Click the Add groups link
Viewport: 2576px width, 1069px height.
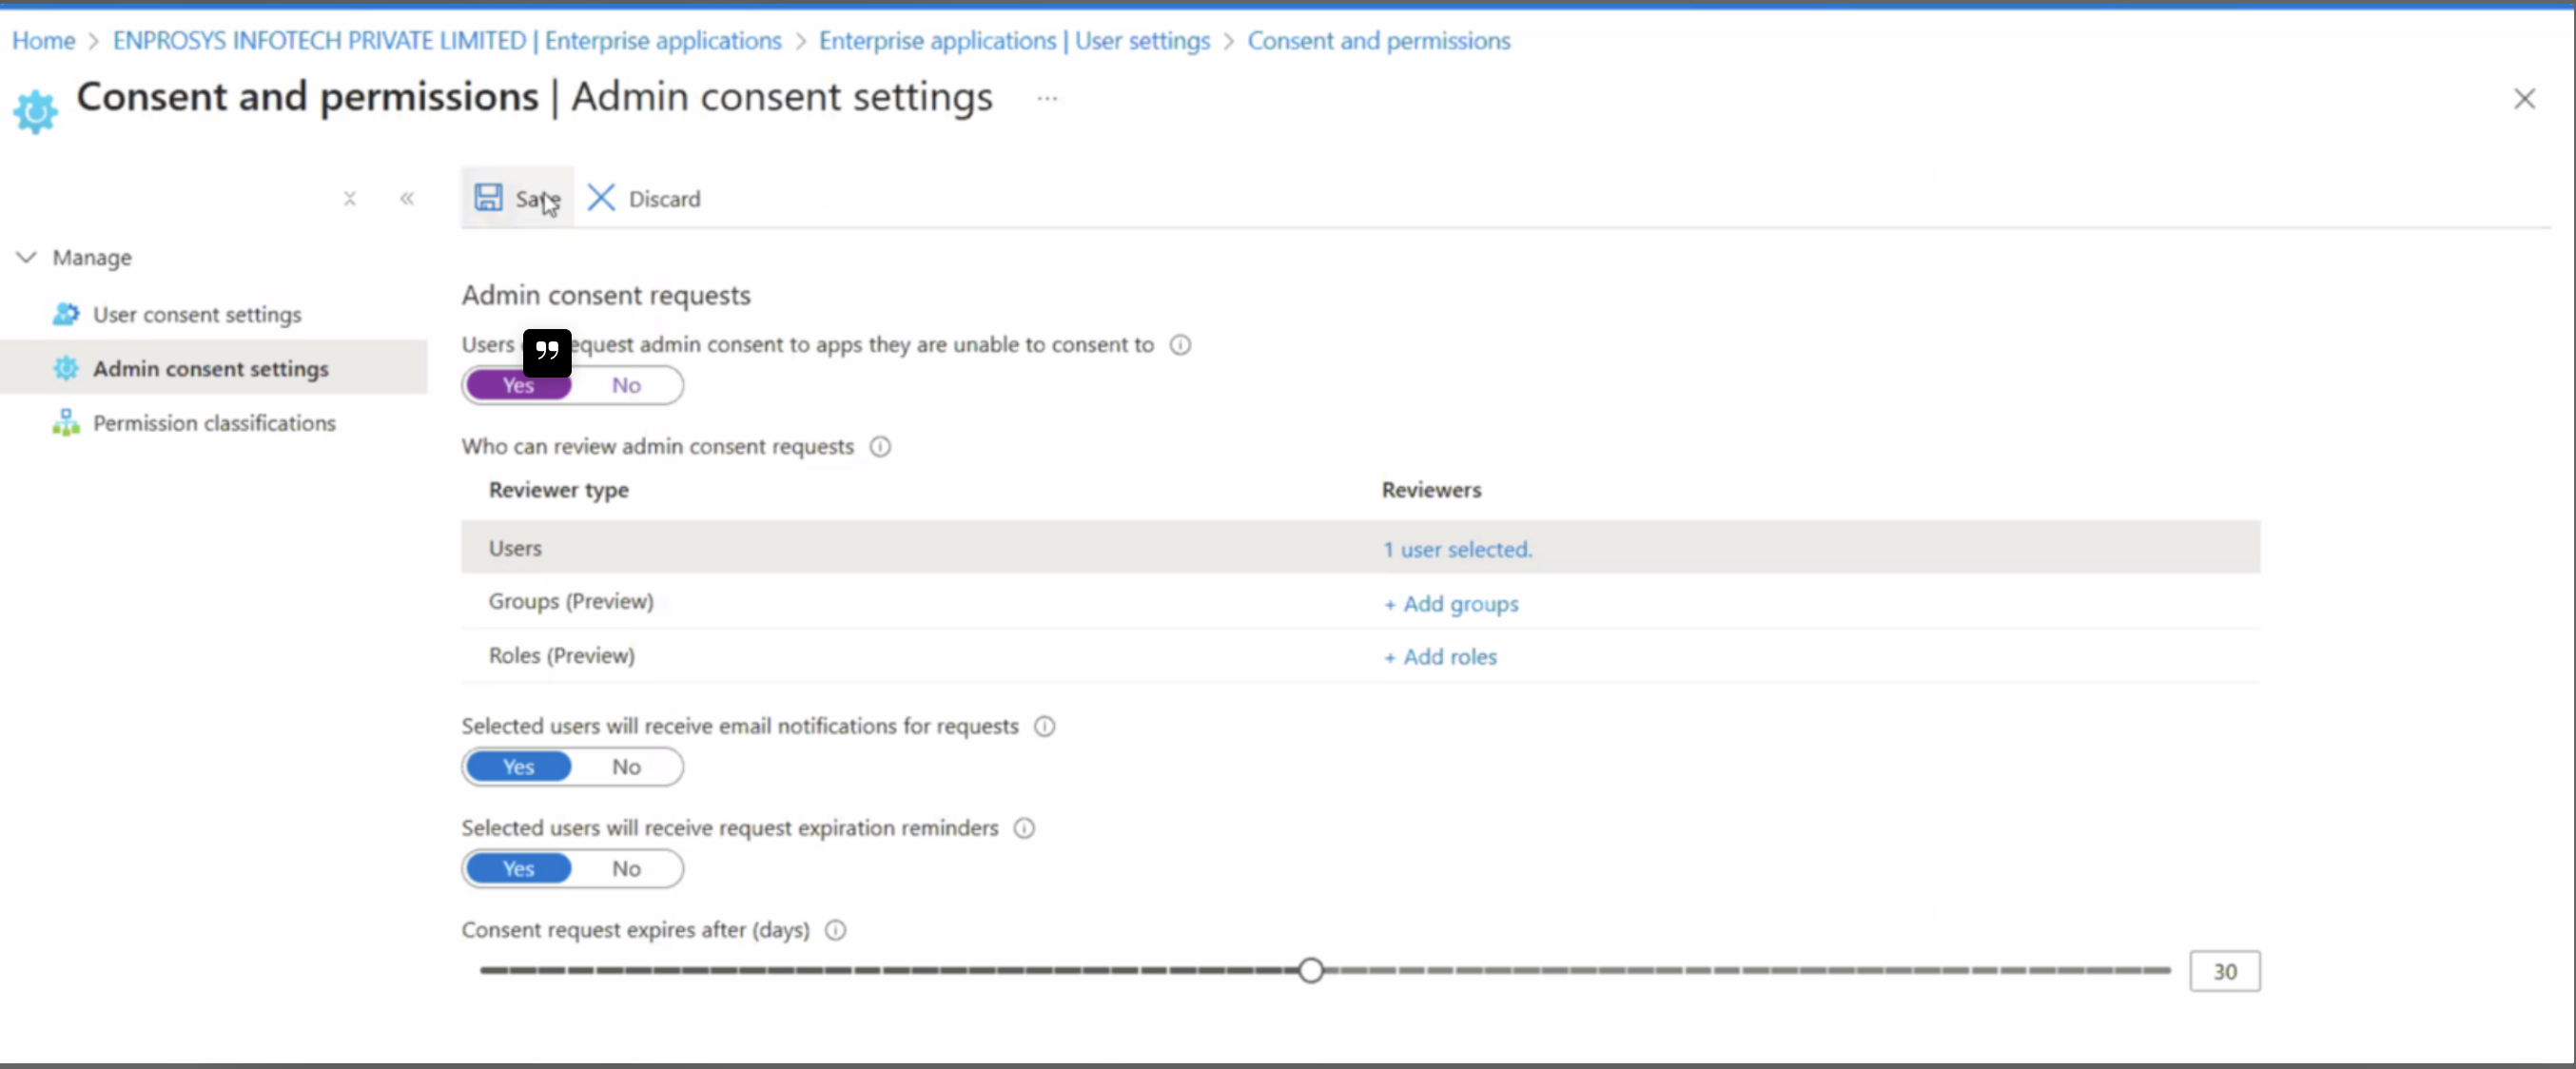click(x=1451, y=604)
